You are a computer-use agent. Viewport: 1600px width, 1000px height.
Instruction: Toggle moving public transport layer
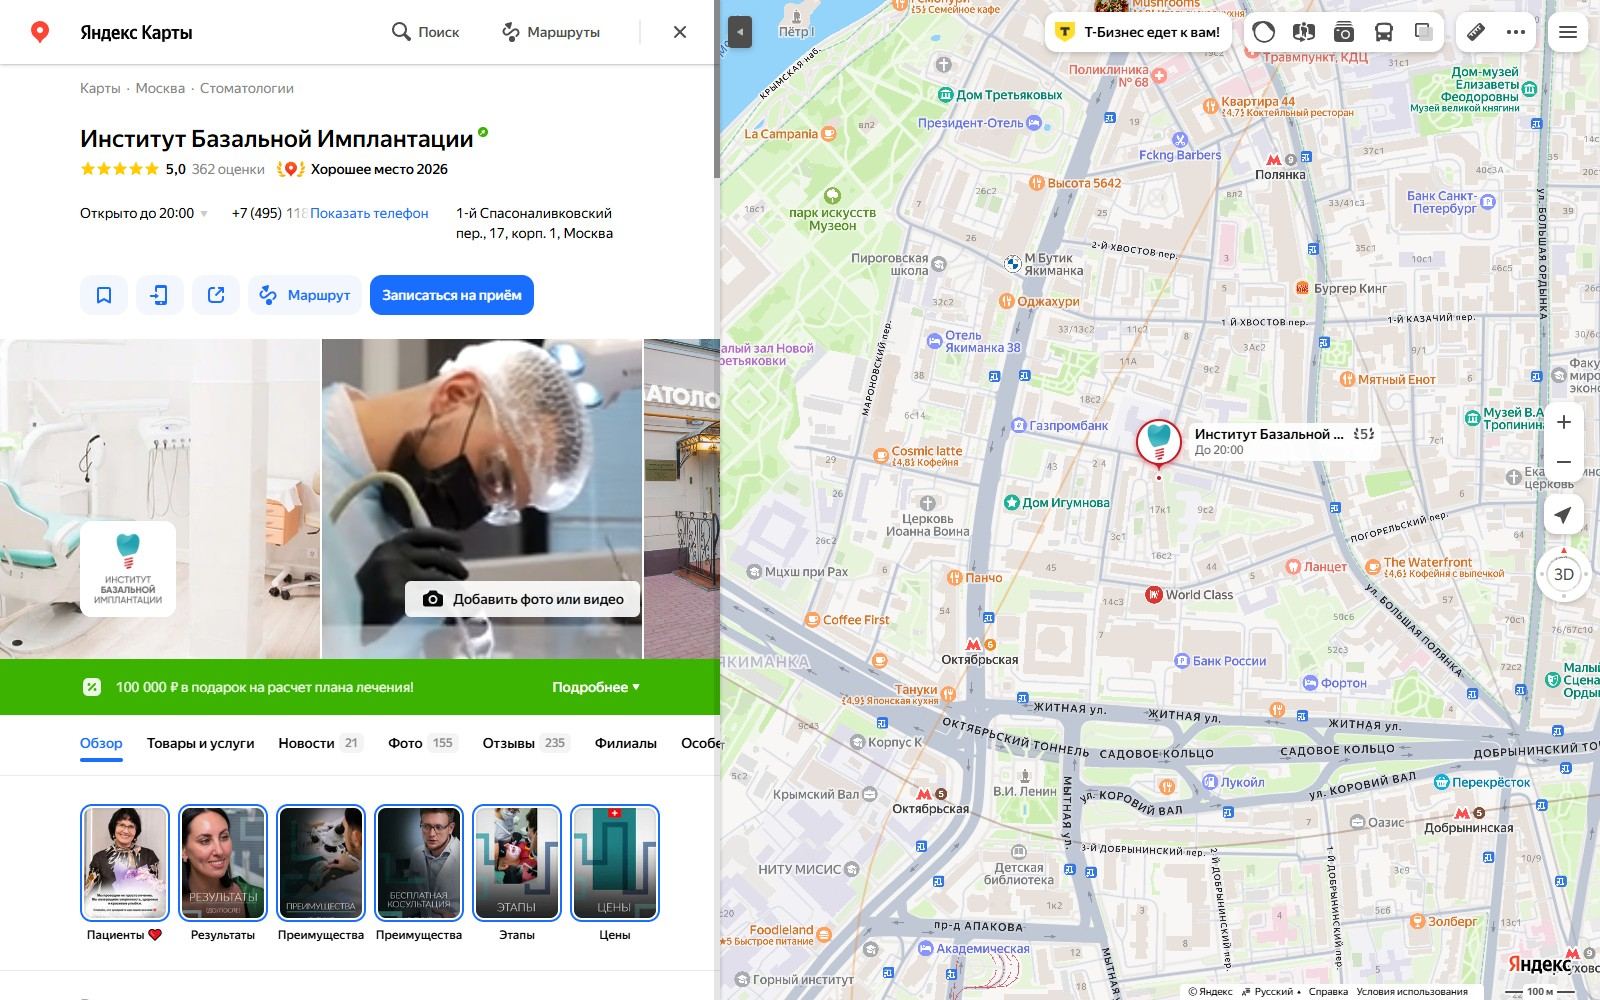1384,32
